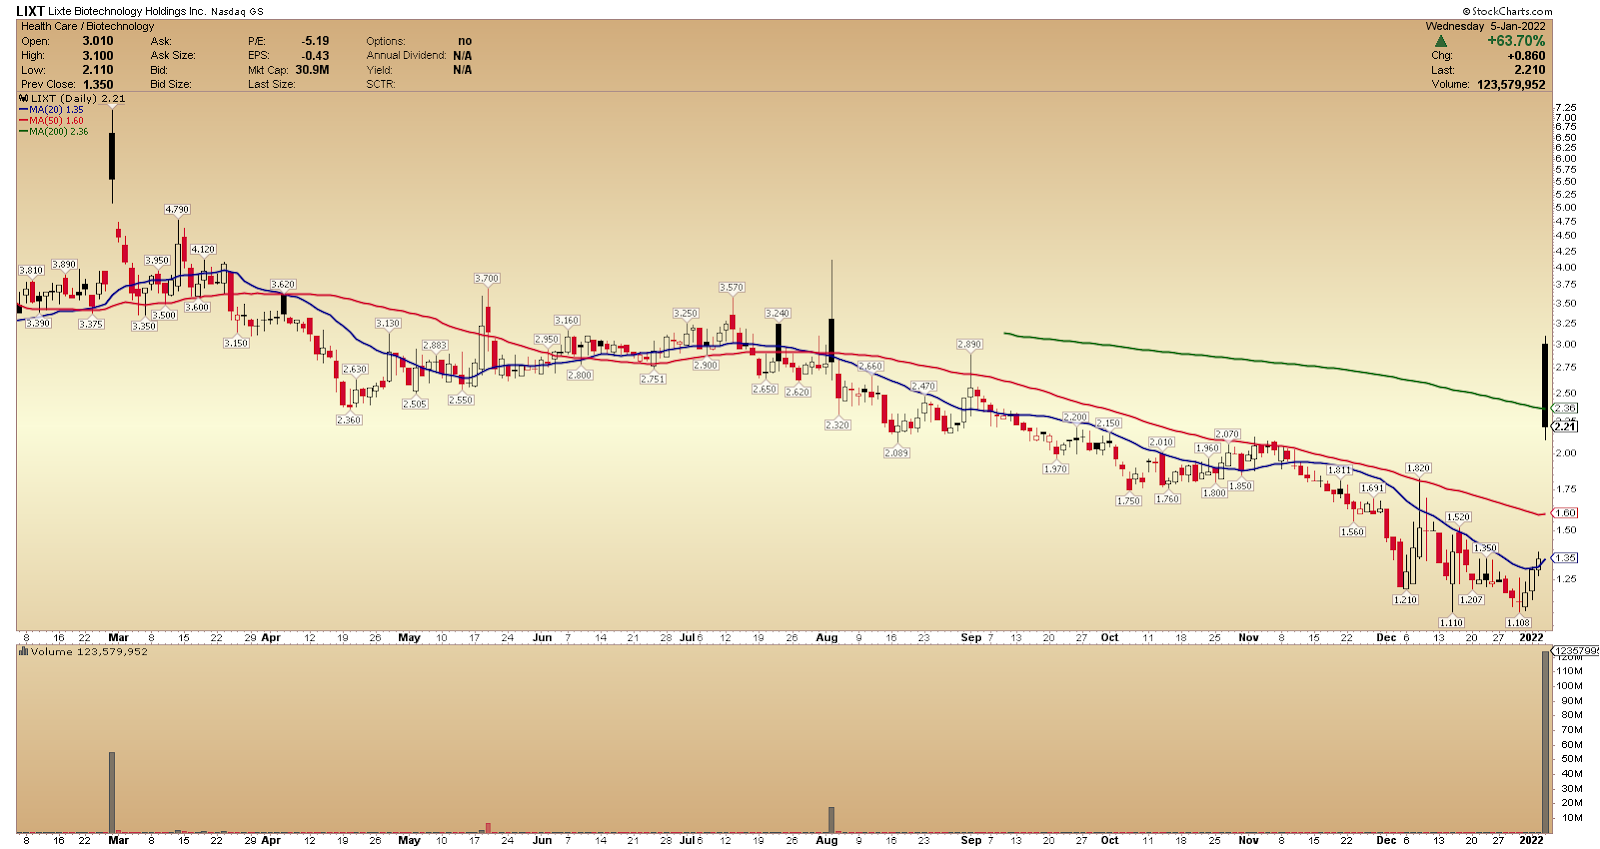Click the SCTR label
1600x849 pixels.
coord(381,85)
